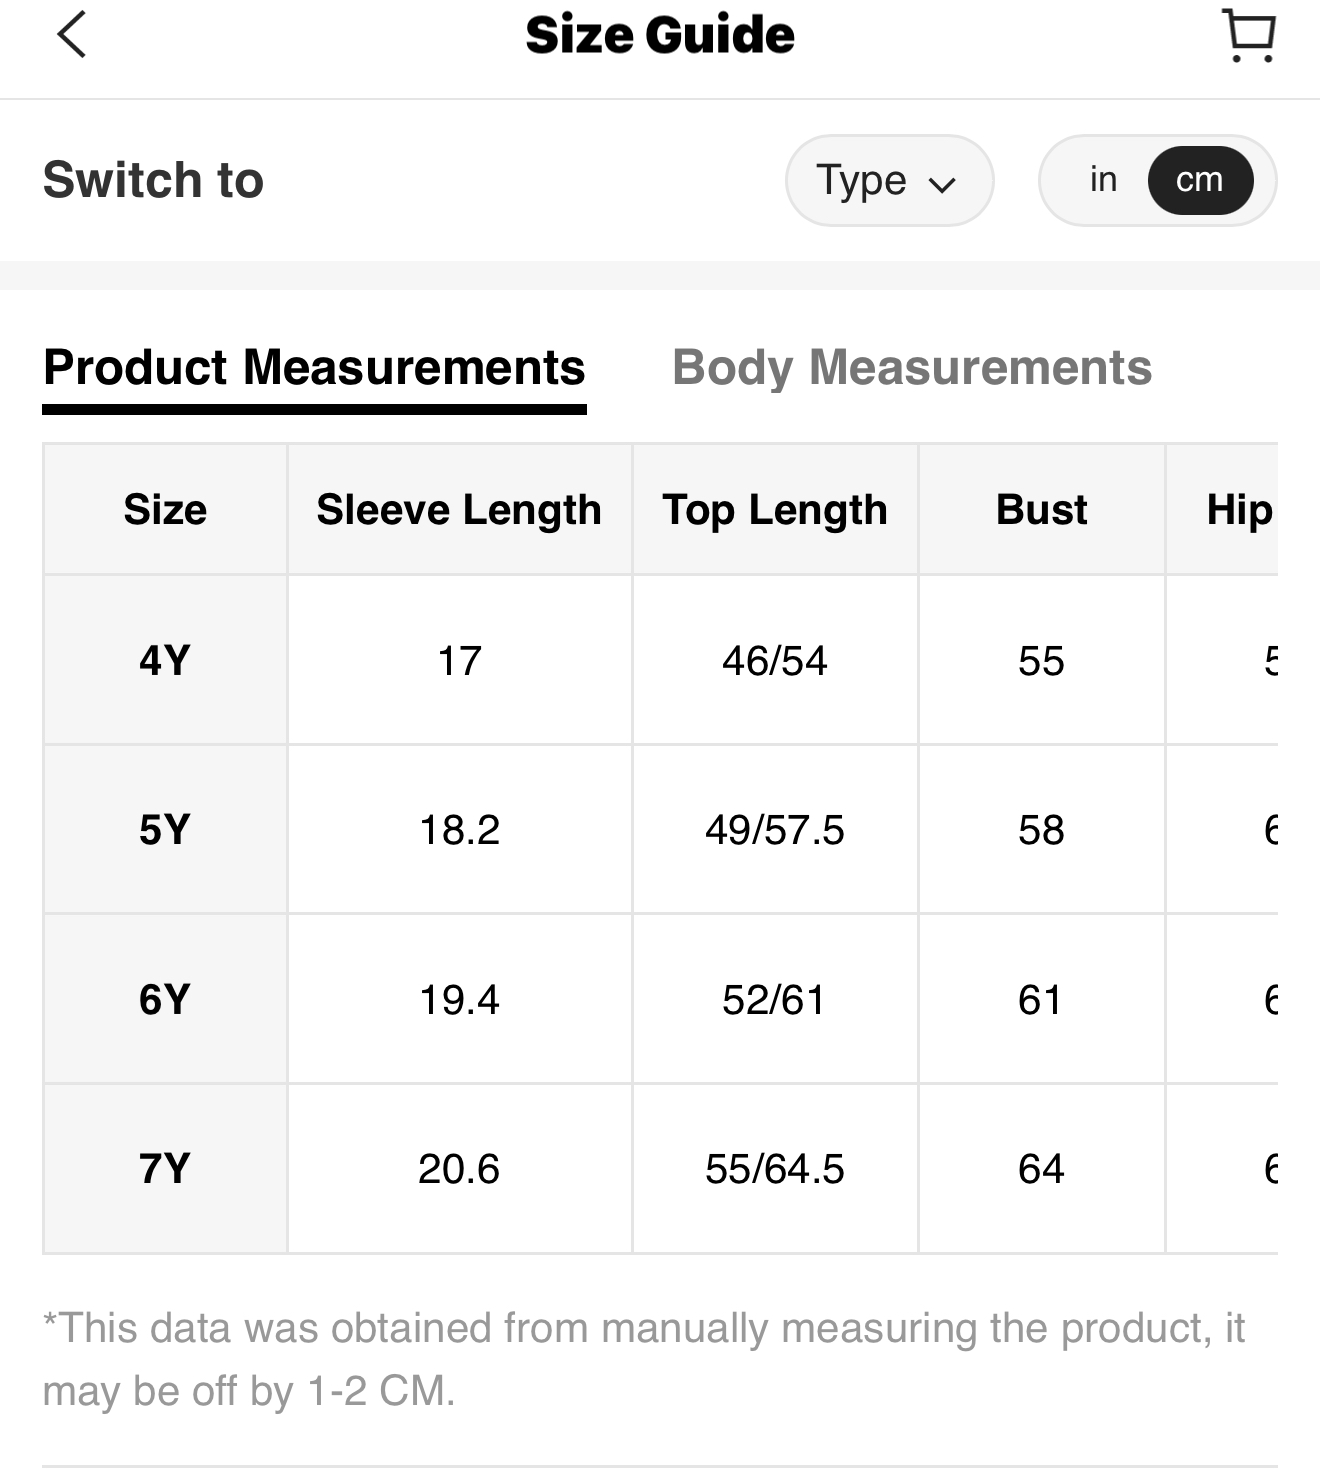Click the 7Y top length 55/64.5 cell
The width and height of the screenshot is (1320, 1471).
point(775,1168)
